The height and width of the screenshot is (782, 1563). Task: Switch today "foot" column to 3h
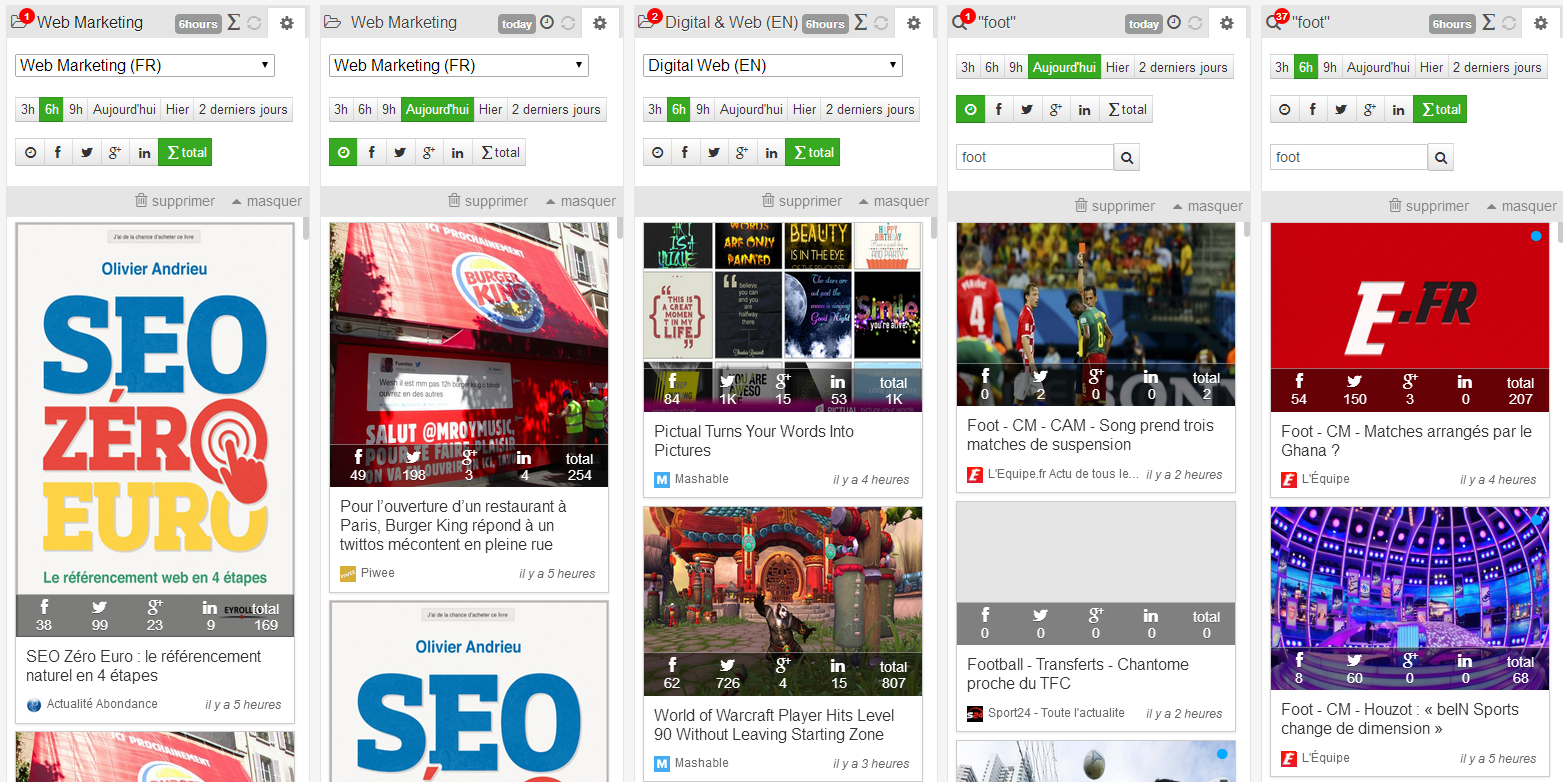click(968, 68)
